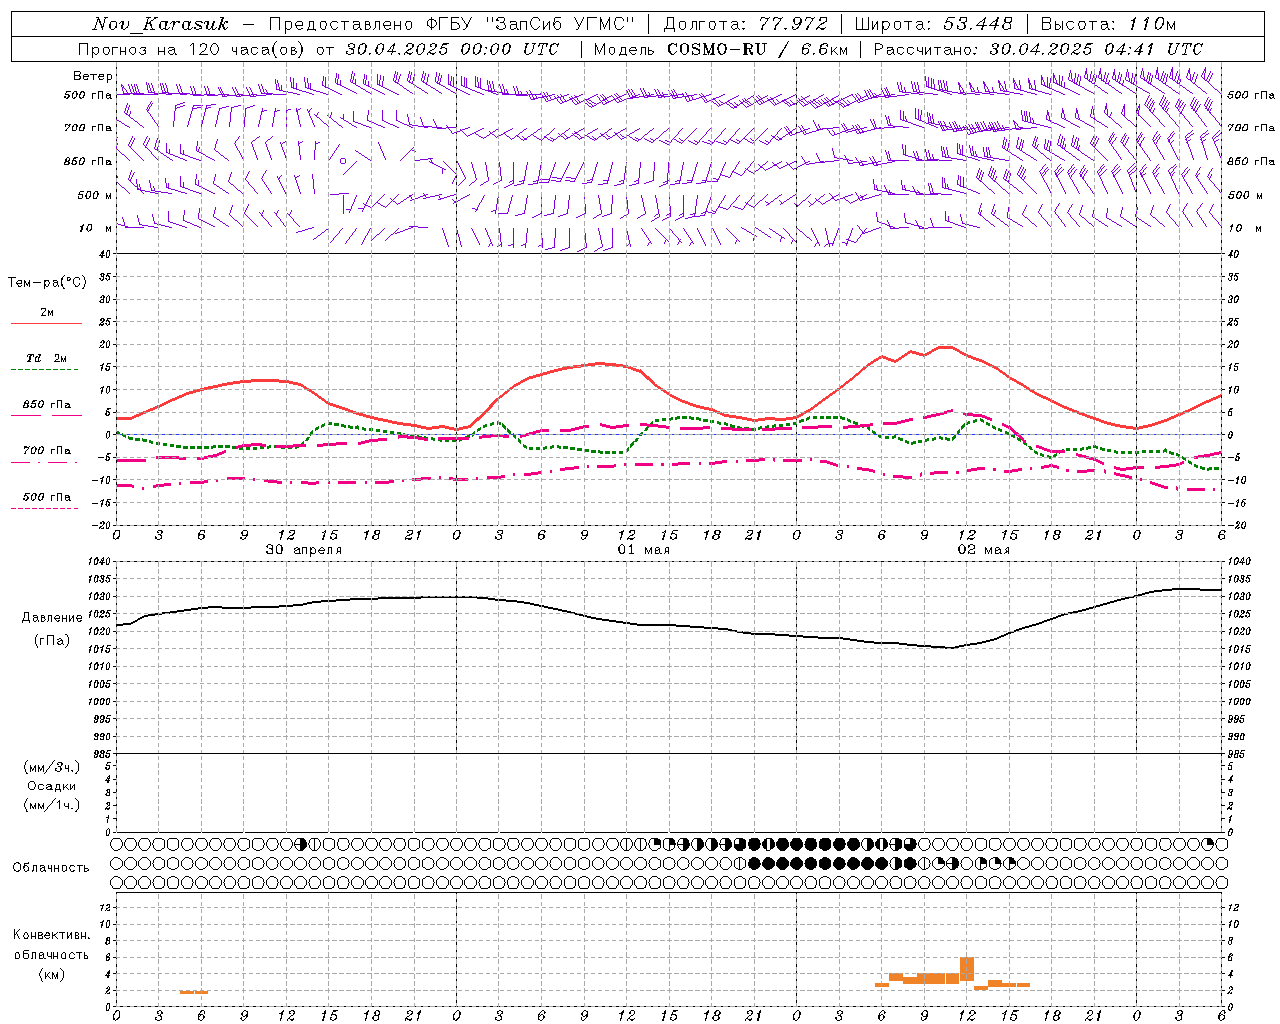Click the 500 гПа dashed legend line under temperature
Viewport: 1280px width, 1024px height.
pyautogui.click(x=45, y=508)
